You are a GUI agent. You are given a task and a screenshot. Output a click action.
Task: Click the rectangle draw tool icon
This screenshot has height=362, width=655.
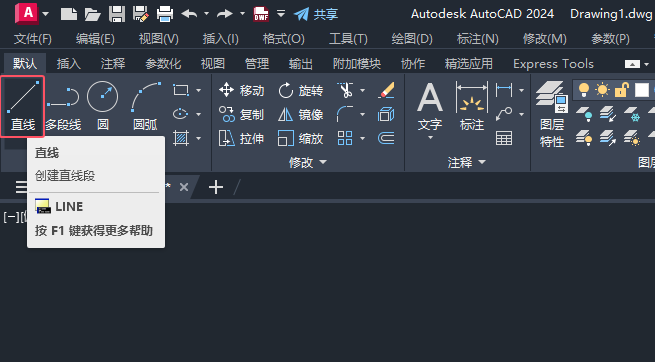(x=181, y=90)
